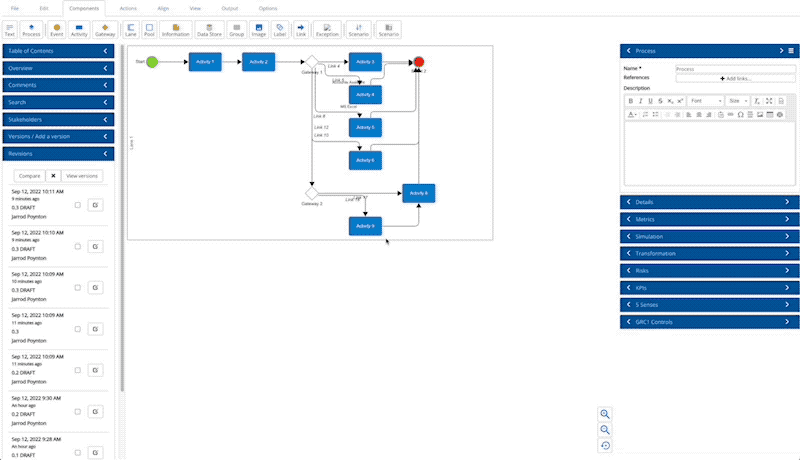Expand the Stakeholders sidebar section

tap(58, 119)
